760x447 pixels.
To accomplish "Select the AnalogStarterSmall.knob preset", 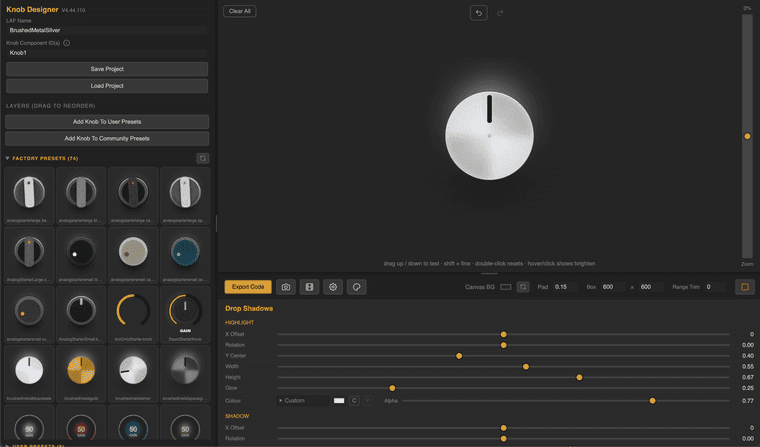I will coord(81,314).
